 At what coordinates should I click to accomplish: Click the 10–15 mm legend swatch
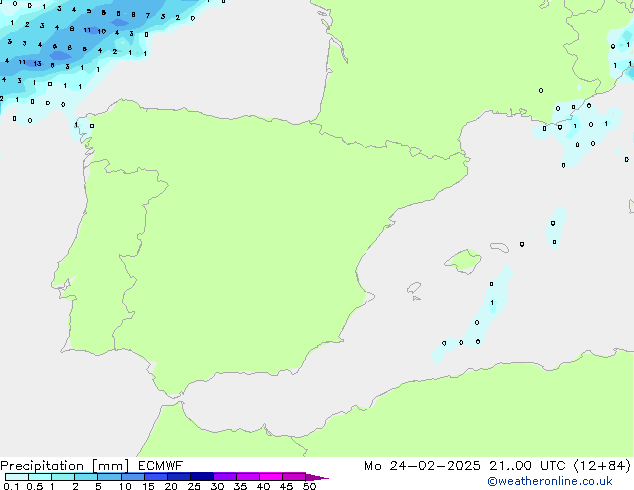(133, 477)
